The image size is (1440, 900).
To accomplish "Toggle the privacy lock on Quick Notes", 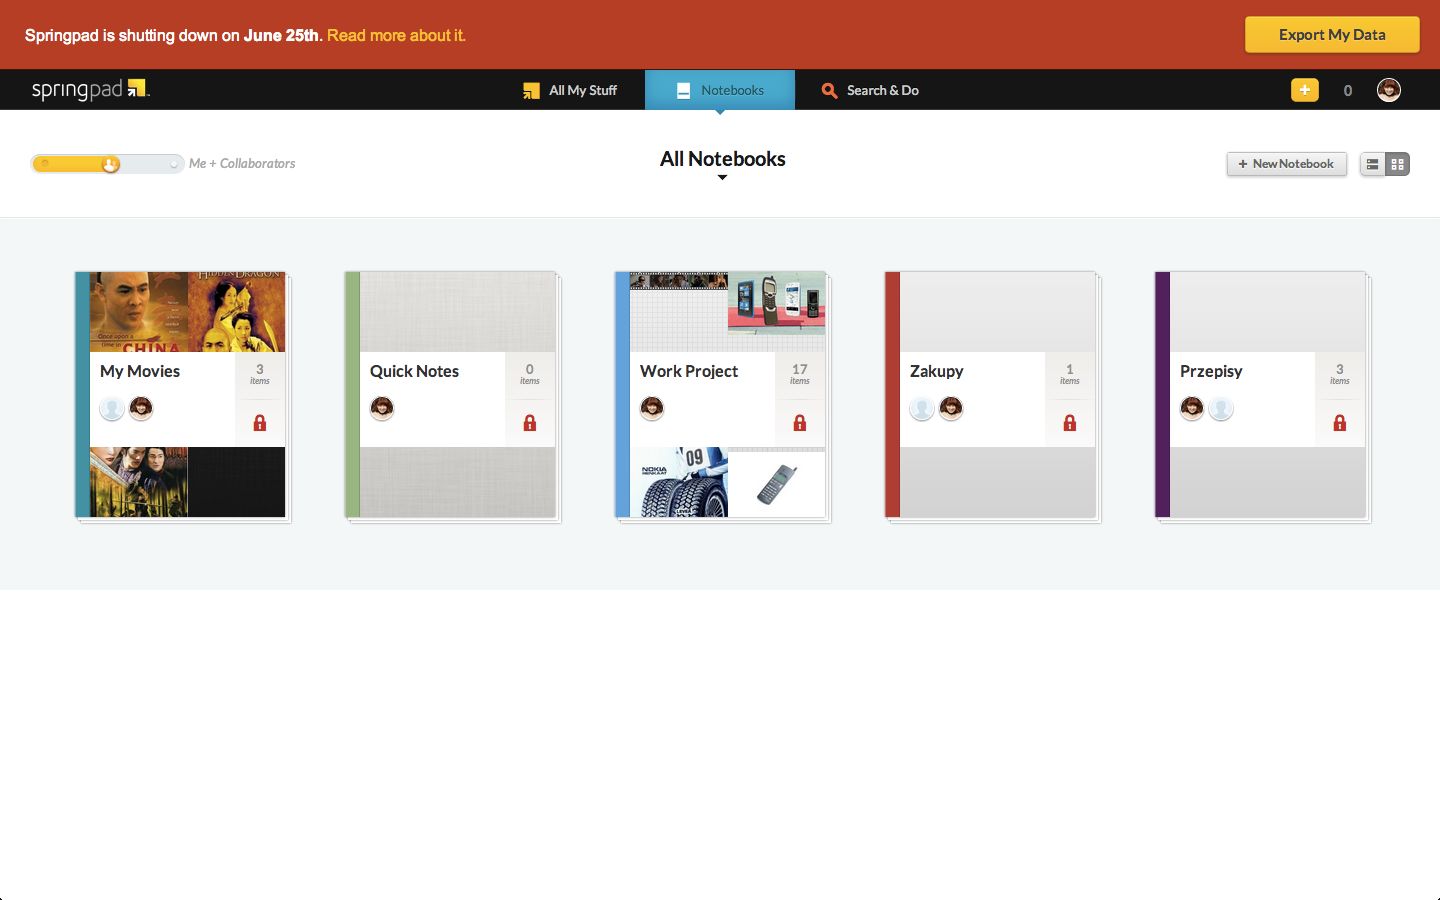I will pyautogui.click(x=530, y=423).
